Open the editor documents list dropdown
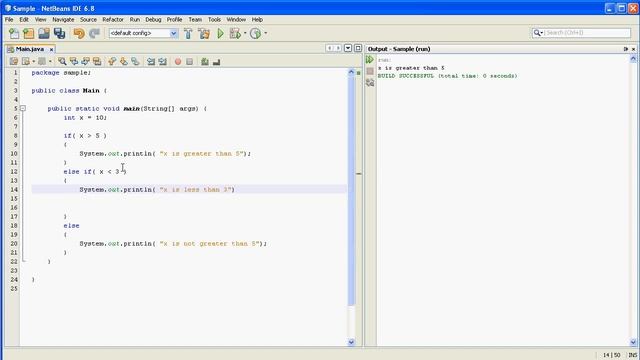 coord(348,49)
